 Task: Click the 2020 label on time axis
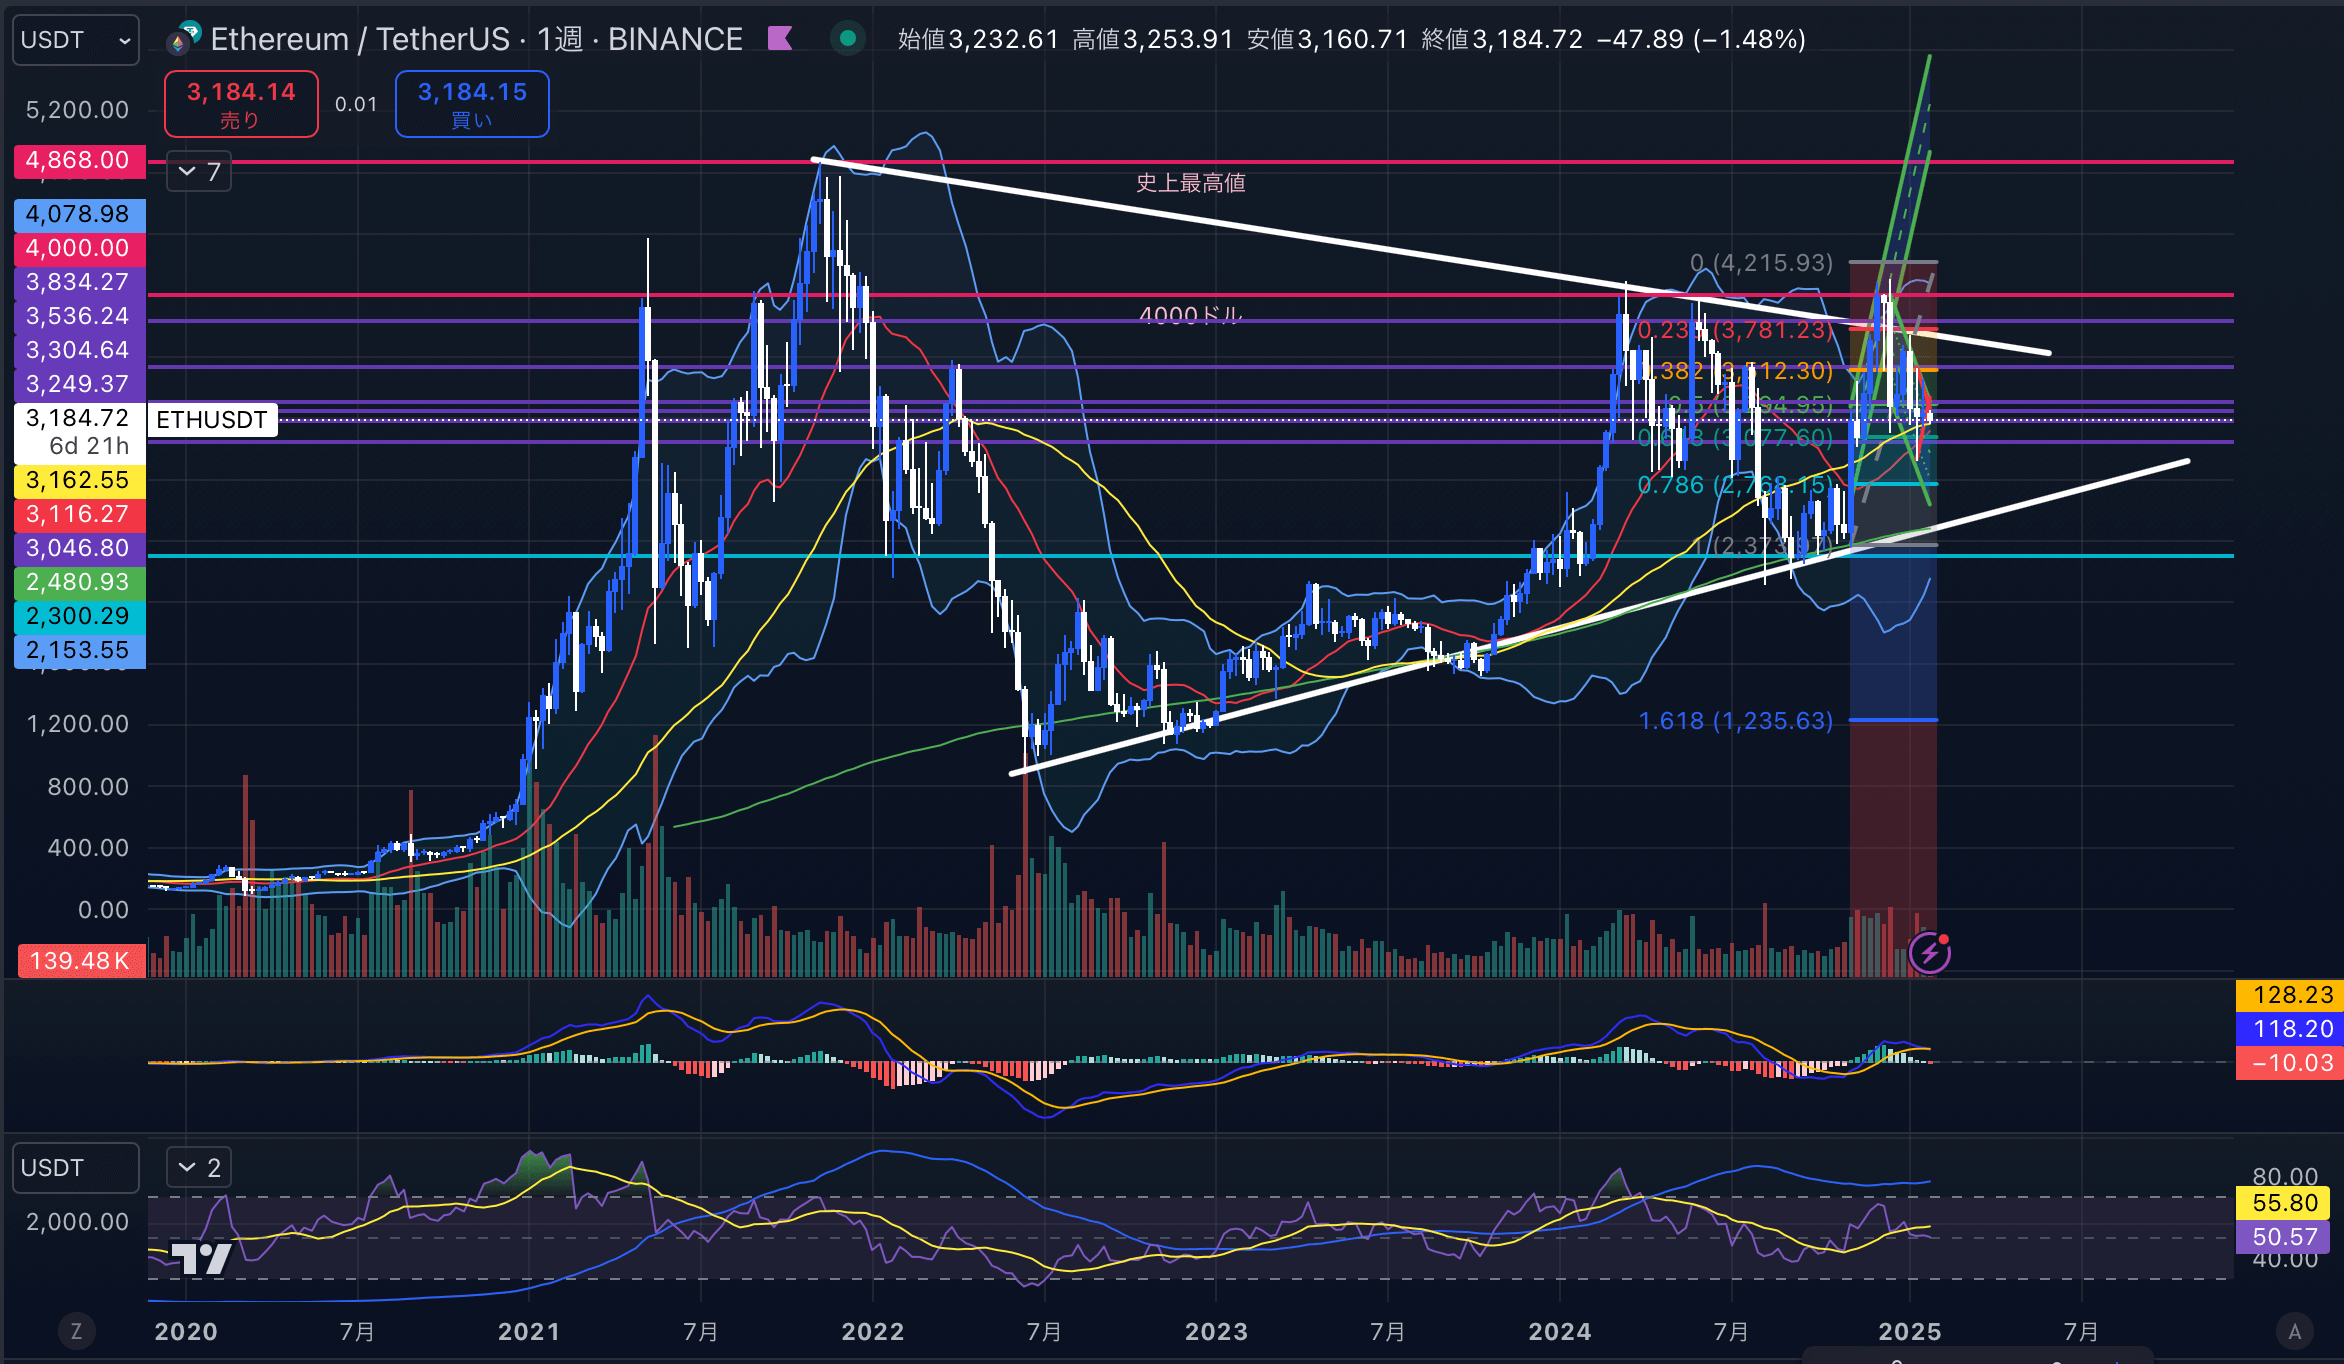186,1332
